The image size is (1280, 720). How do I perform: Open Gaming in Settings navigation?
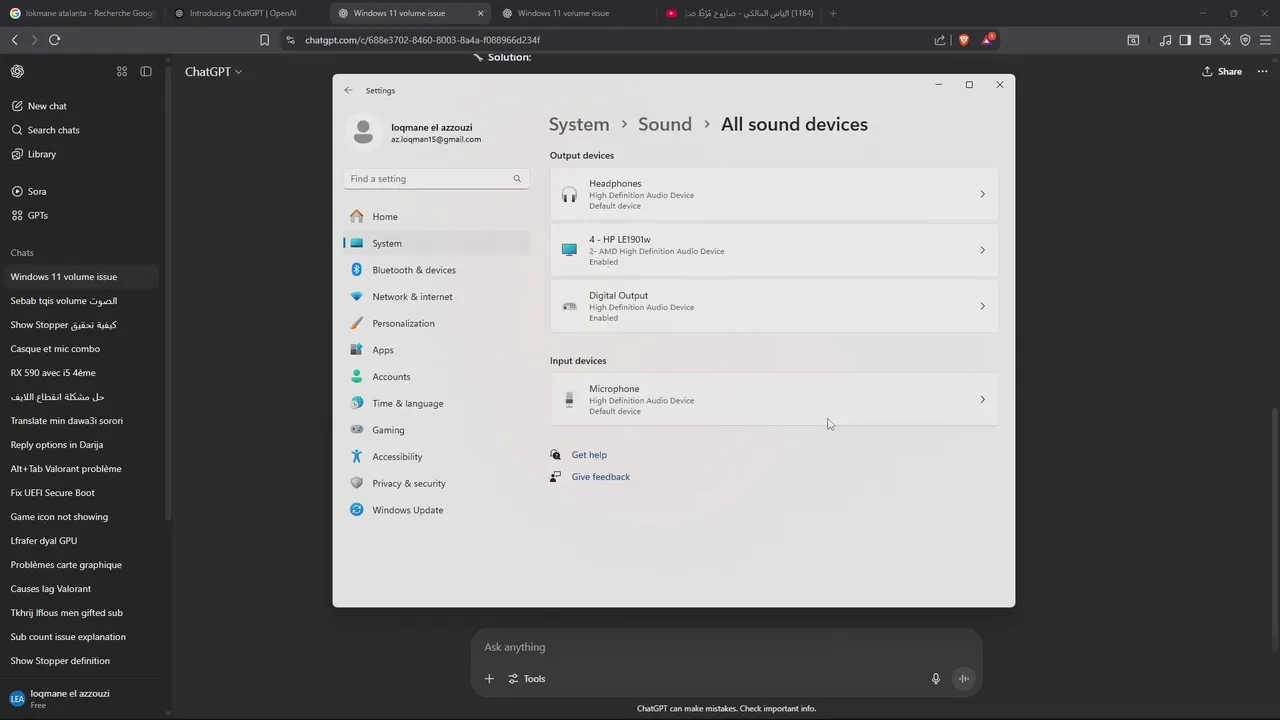click(x=436, y=430)
